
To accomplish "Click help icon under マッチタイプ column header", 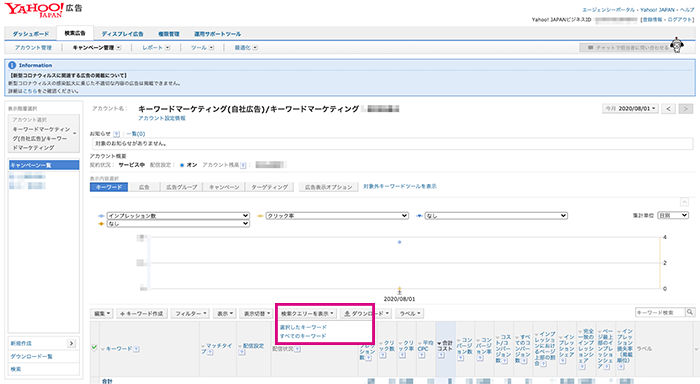I will click(210, 352).
